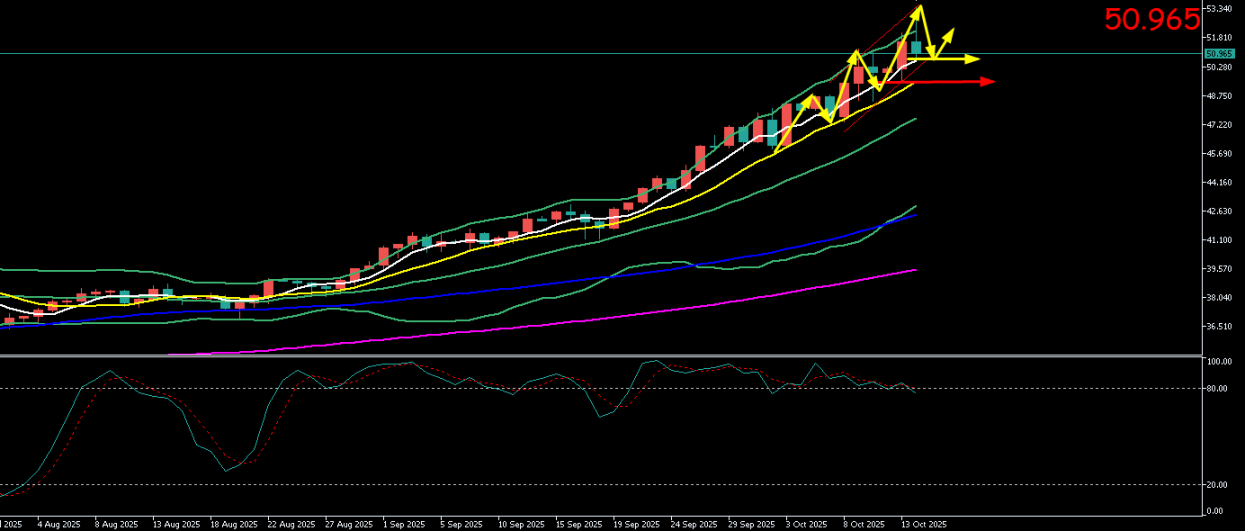Click the large red 50.965 price text
The image size is (1245, 531).
point(1151,19)
